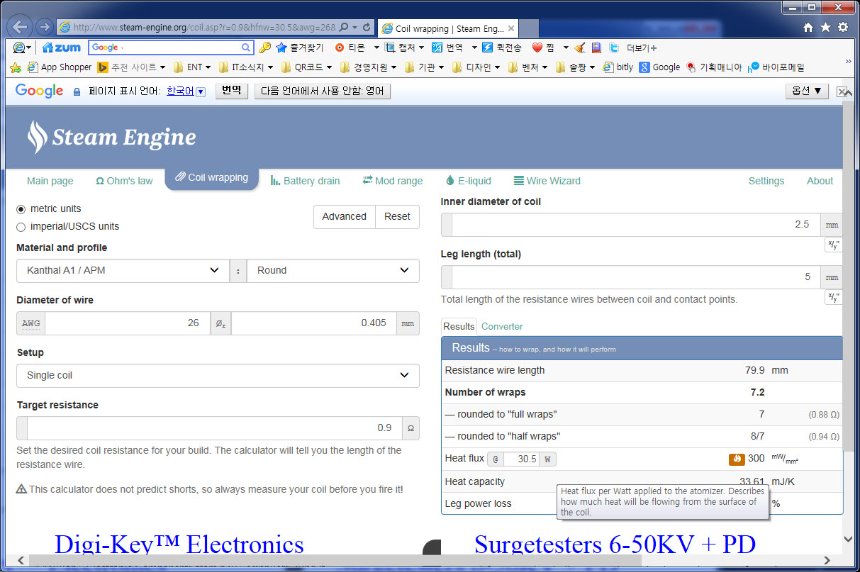Image resolution: width=860 pixels, height=572 pixels.
Task: Open the 한국어 language dropdown
Action: pyautogui.click(x=185, y=91)
